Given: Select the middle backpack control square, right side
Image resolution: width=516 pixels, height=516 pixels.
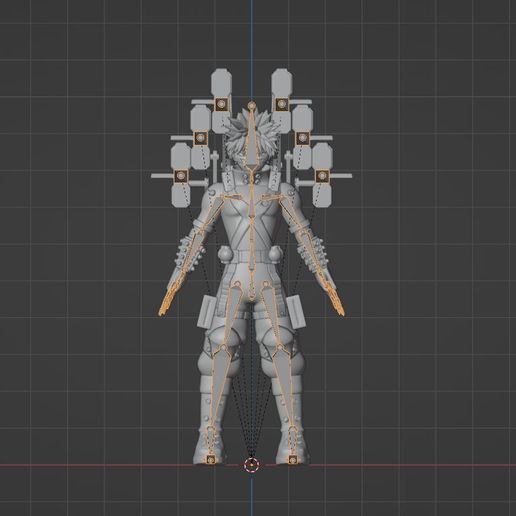Looking at the screenshot, I should tap(303, 138).
